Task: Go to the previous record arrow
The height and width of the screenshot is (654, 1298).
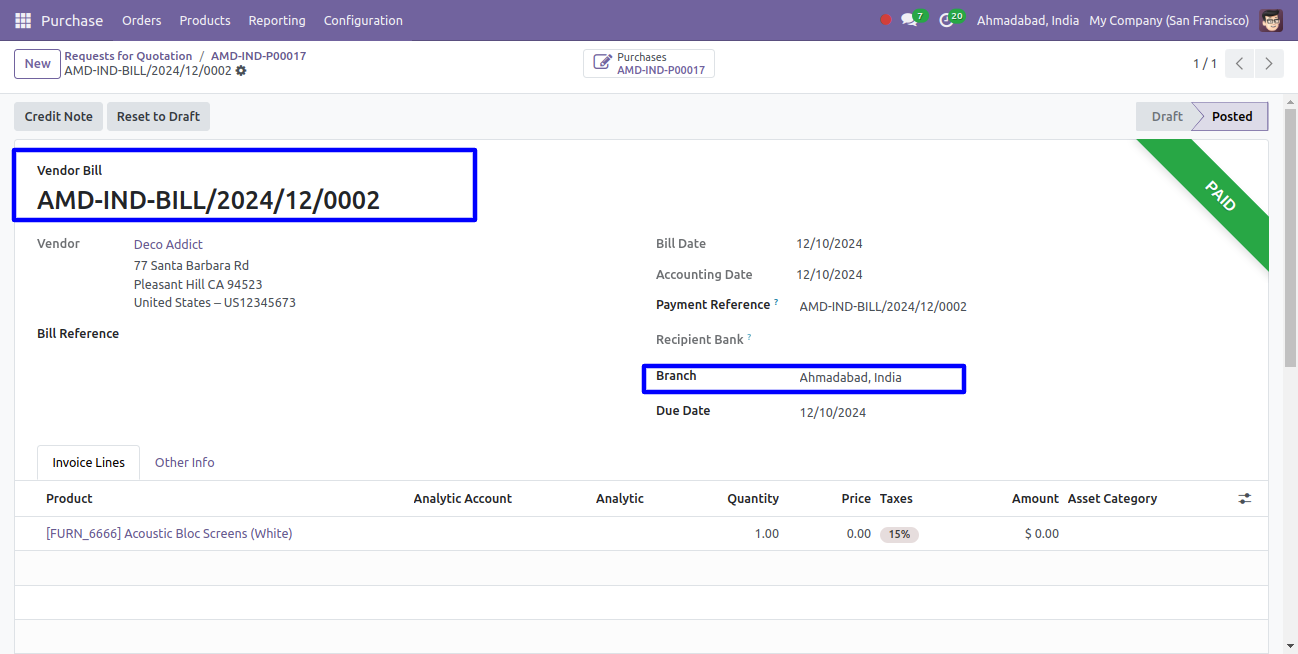Action: tap(1239, 64)
